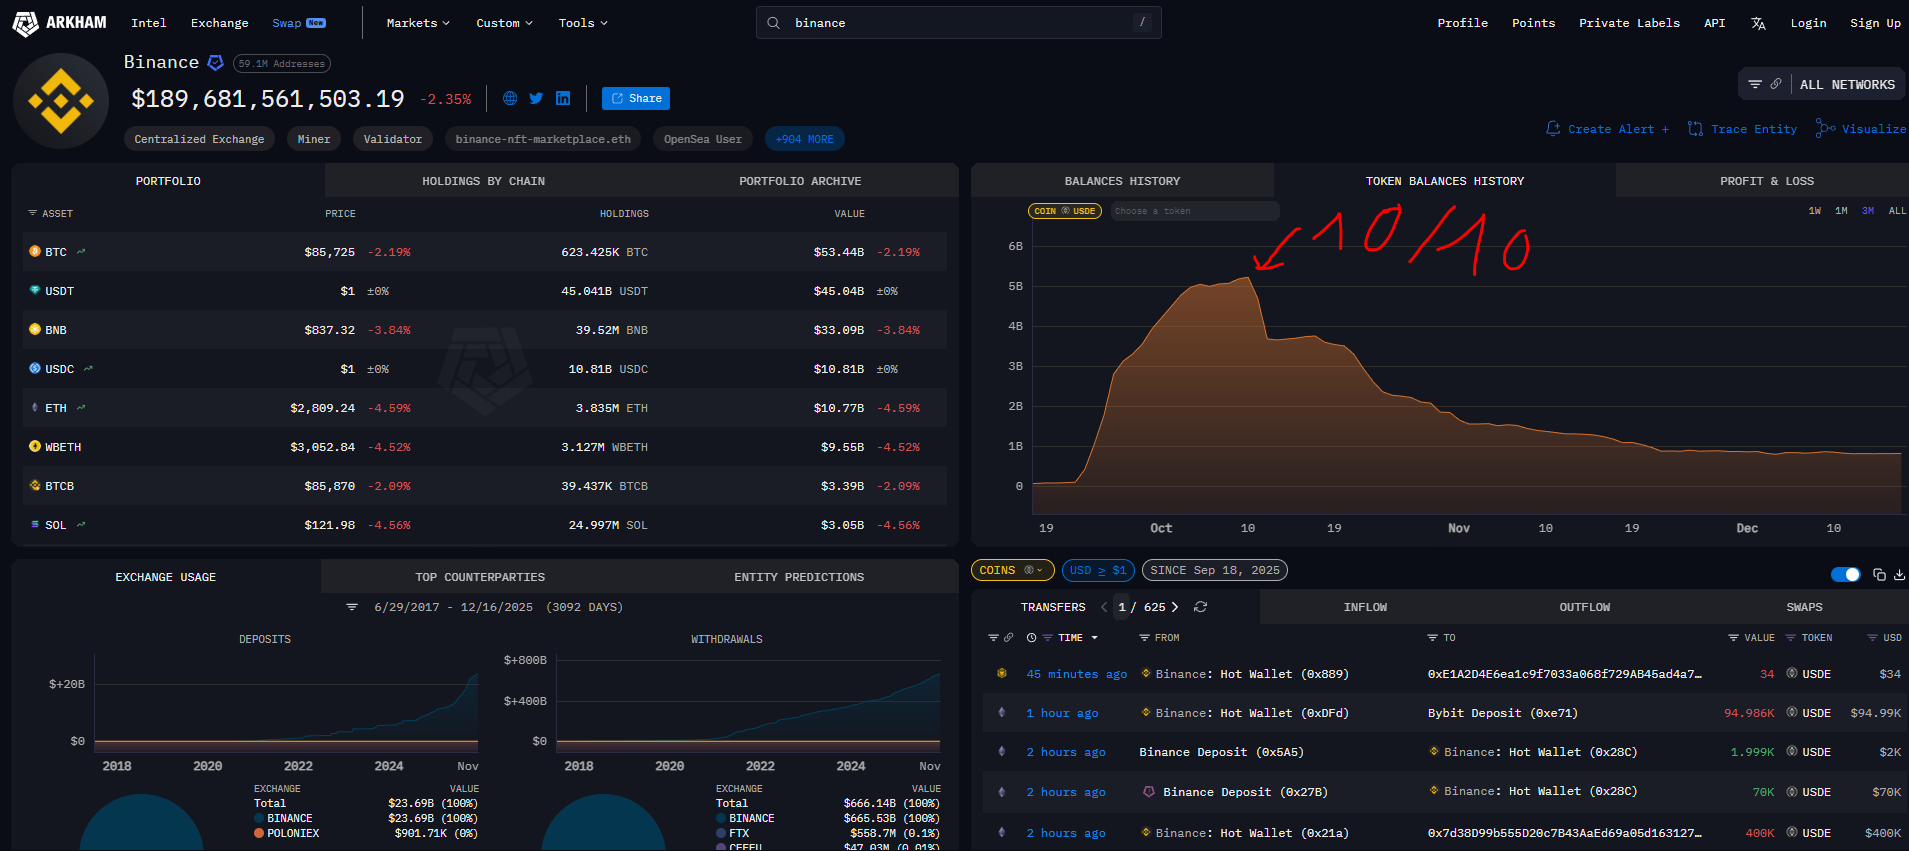This screenshot has width=1909, height=851.
Task: Toggle the blue switch above transfers table
Action: click(1845, 574)
